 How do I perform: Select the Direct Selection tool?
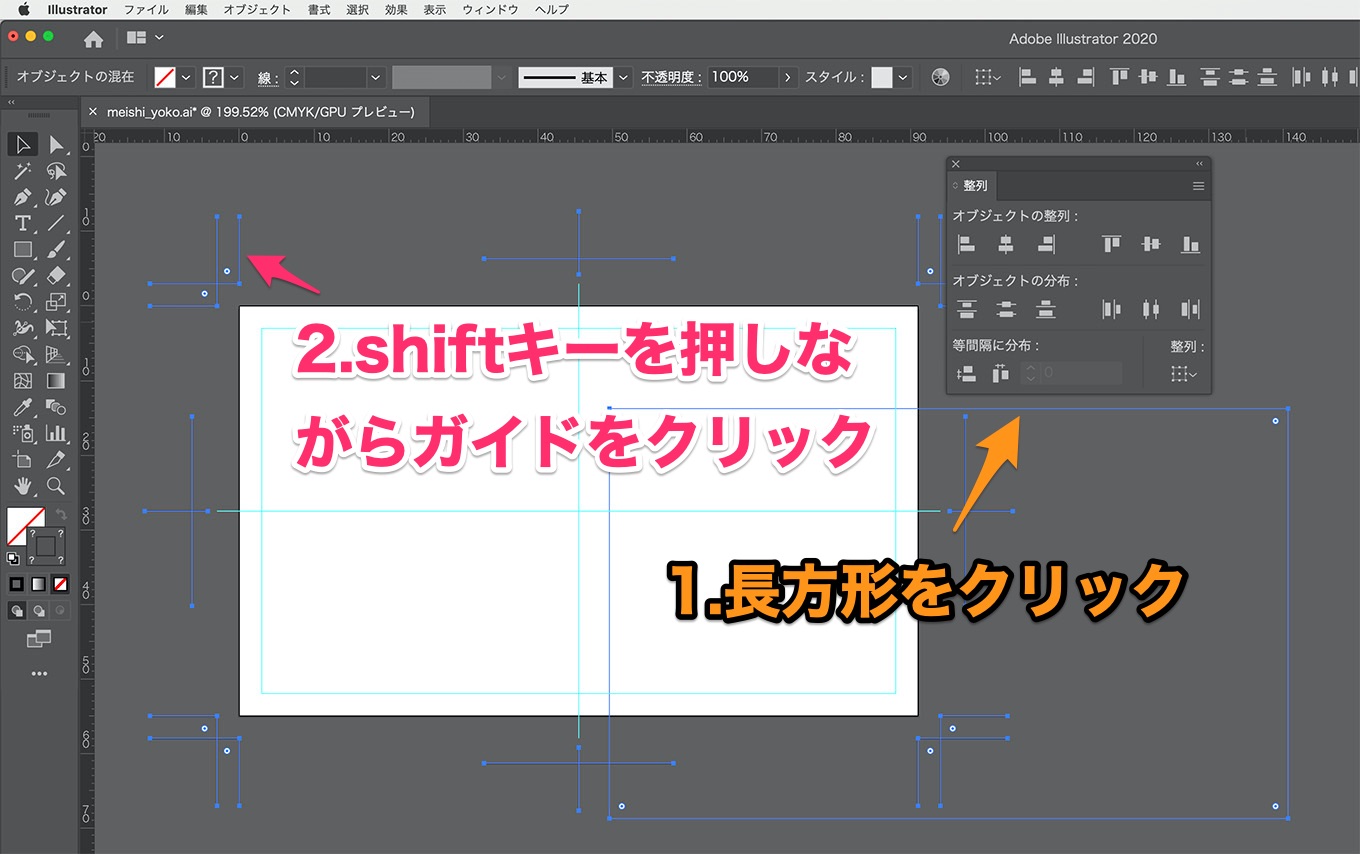coord(56,145)
